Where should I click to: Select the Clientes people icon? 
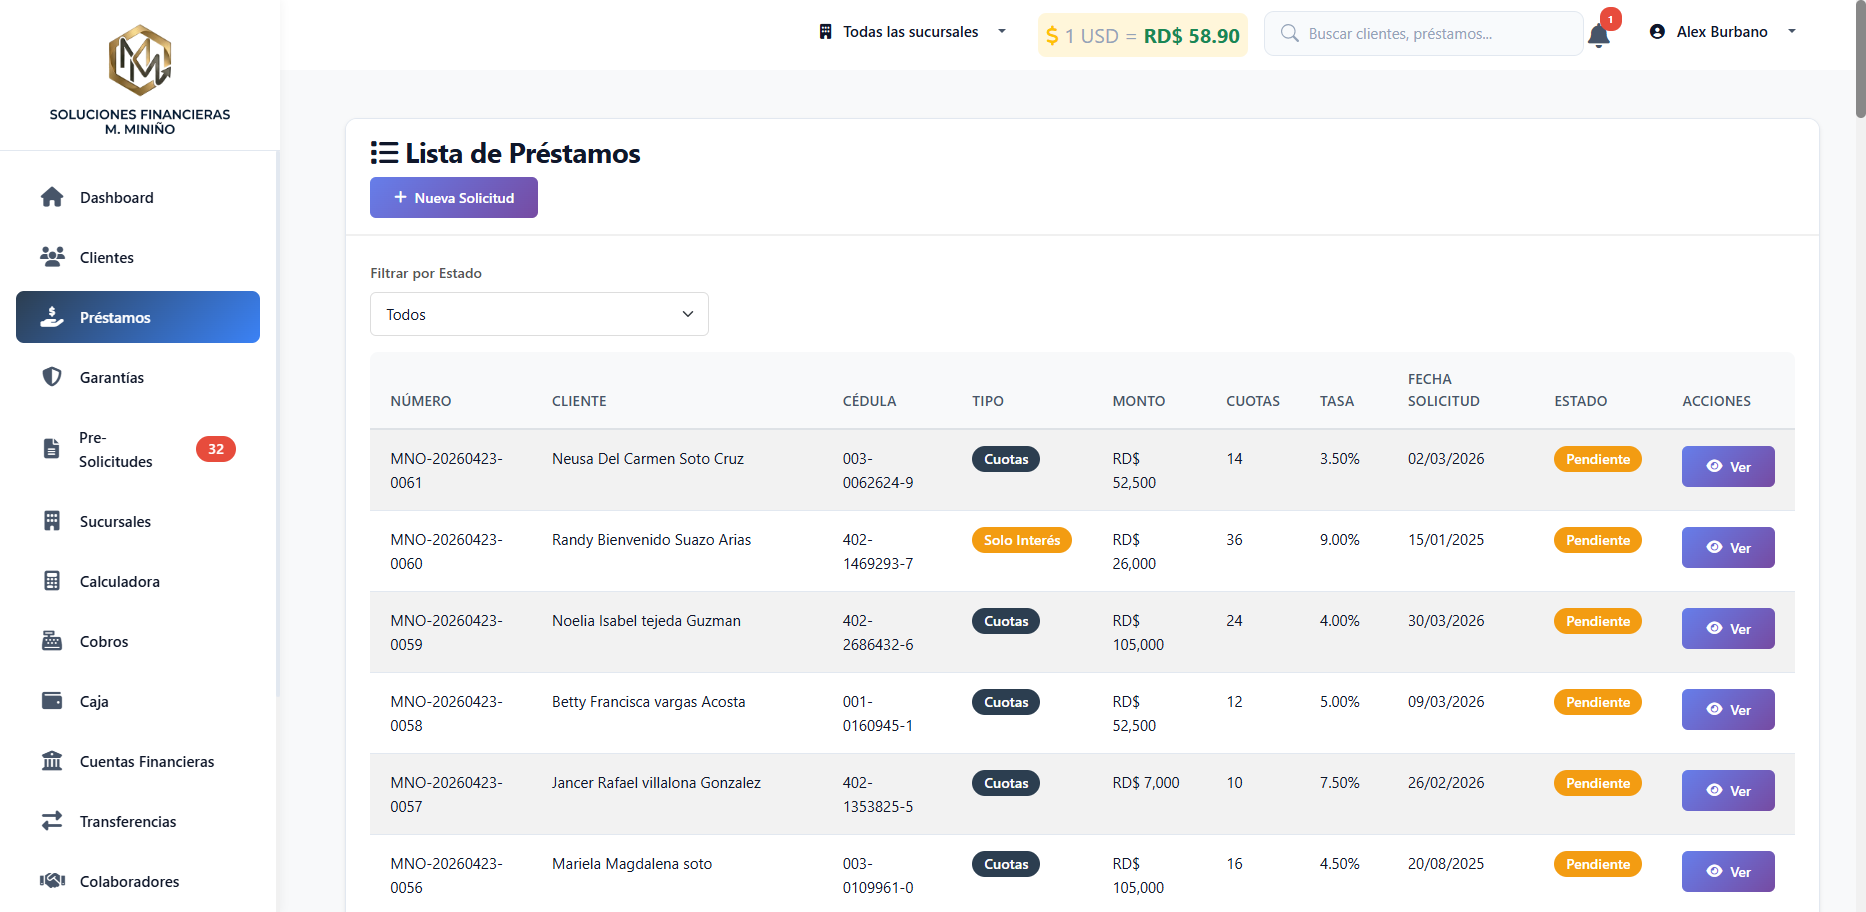[x=52, y=257]
